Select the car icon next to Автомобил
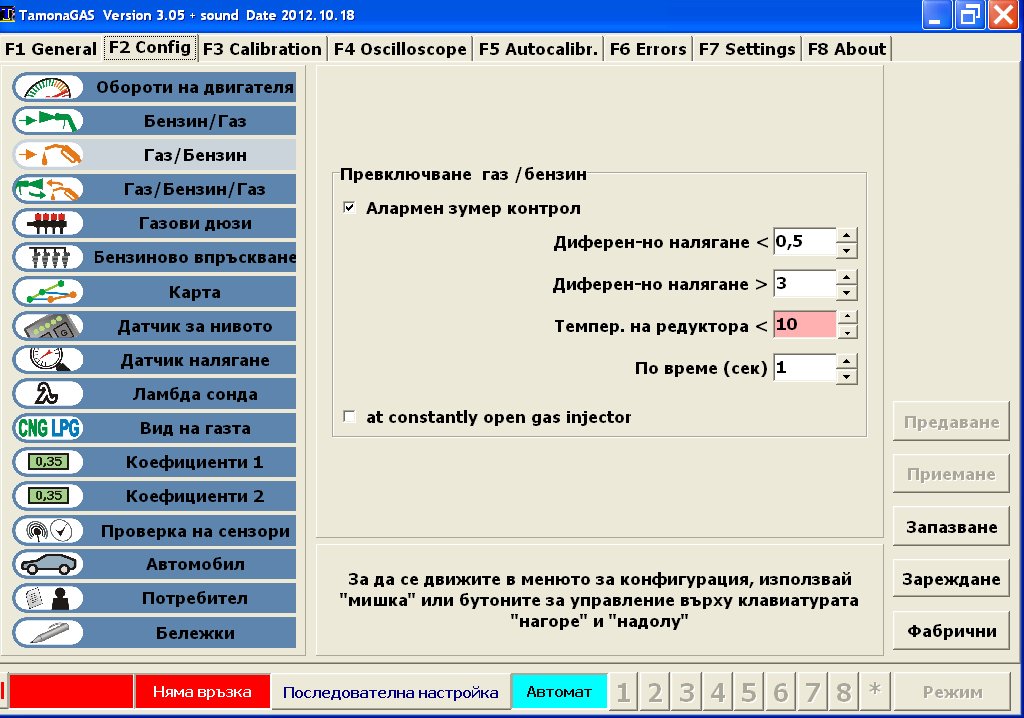 [x=48, y=564]
